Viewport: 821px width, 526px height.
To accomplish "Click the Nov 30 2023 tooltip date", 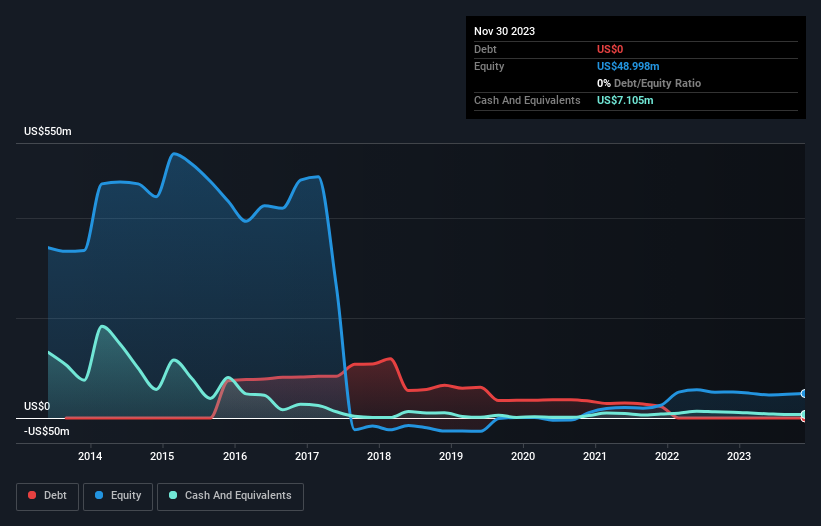I will [x=504, y=31].
